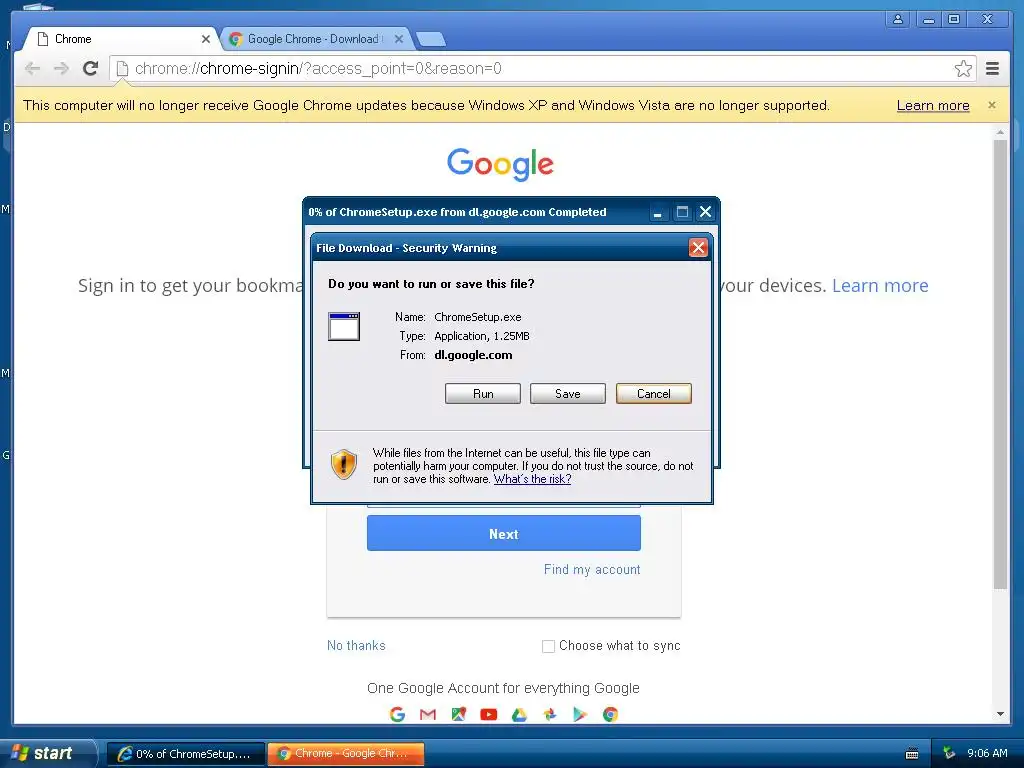1024x768 pixels.
Task: Click the ChromeSetup.exe application file icon
Action: point(344,327)
